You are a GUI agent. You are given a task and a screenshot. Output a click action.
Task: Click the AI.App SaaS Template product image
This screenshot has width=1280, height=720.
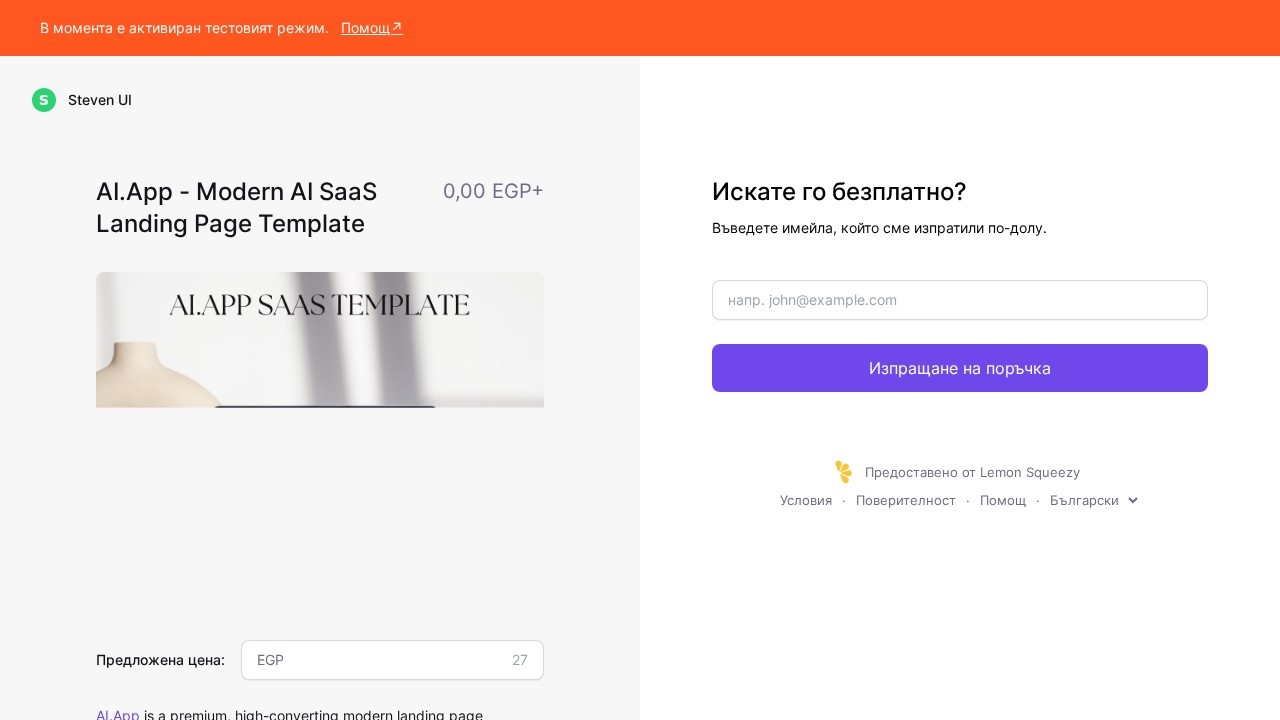[x=320, y=340]
